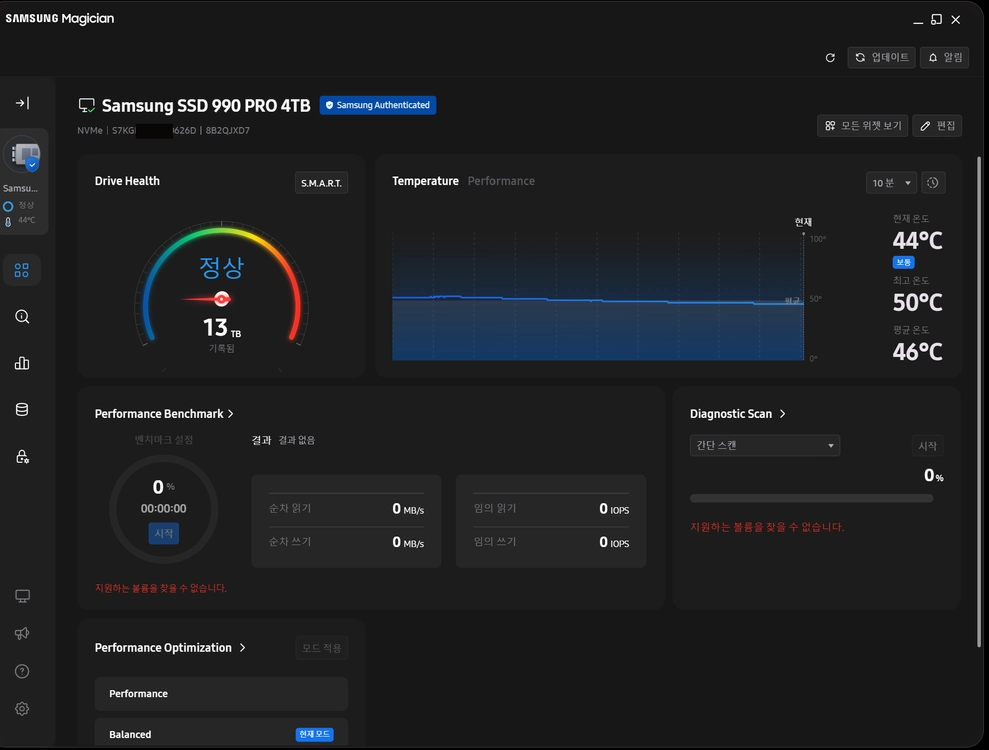
Task: Open Diagnostic Scan section chevron
Action: [x=782, y=414]
